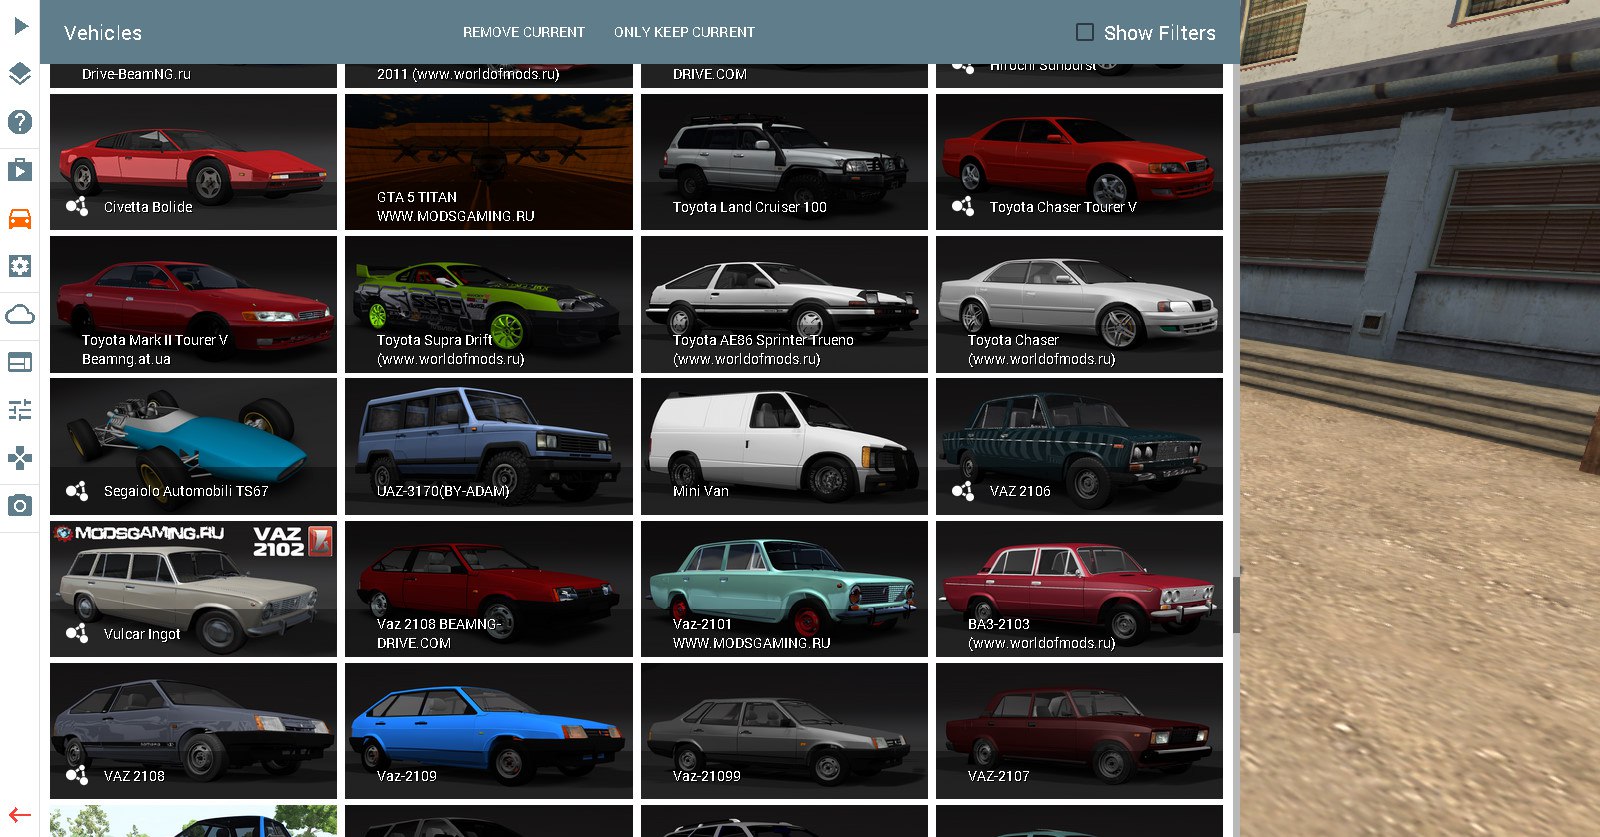Select the white Toyota Chaser worldofmods thumbnail
Screen dimensions: 1600x837
point(1079,304)
